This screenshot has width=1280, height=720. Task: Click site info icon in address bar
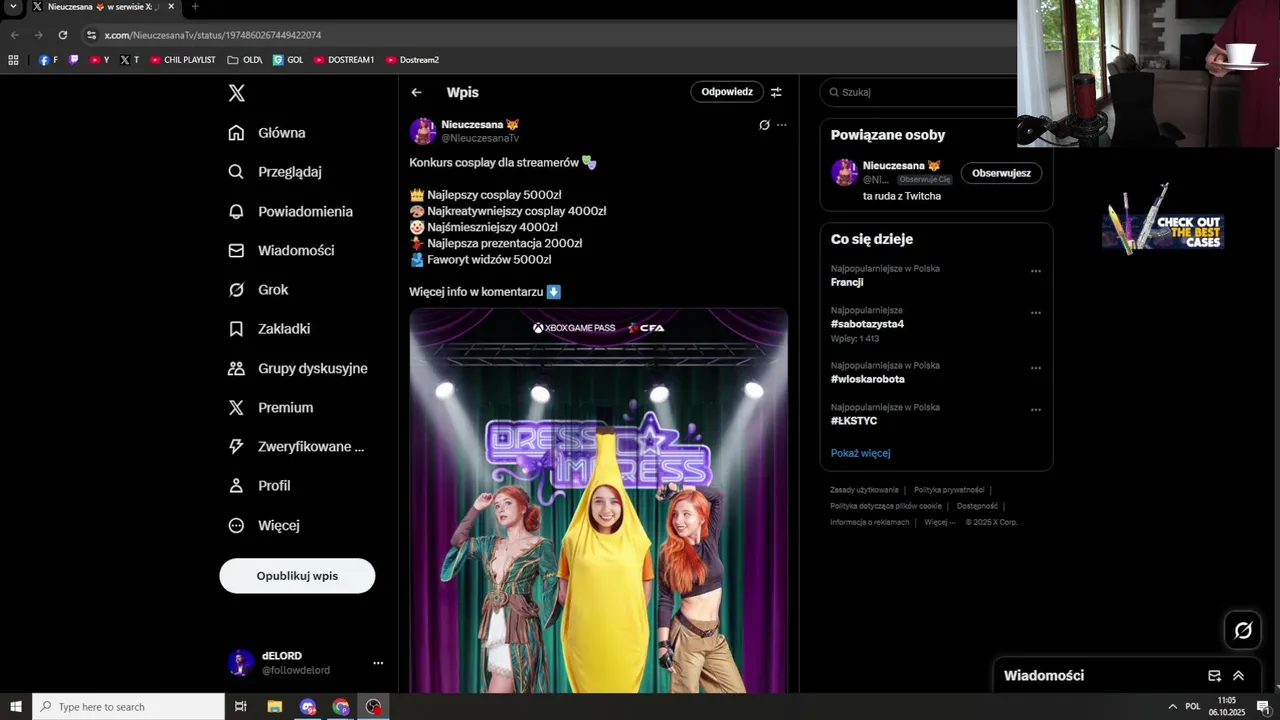coord(91,35)
